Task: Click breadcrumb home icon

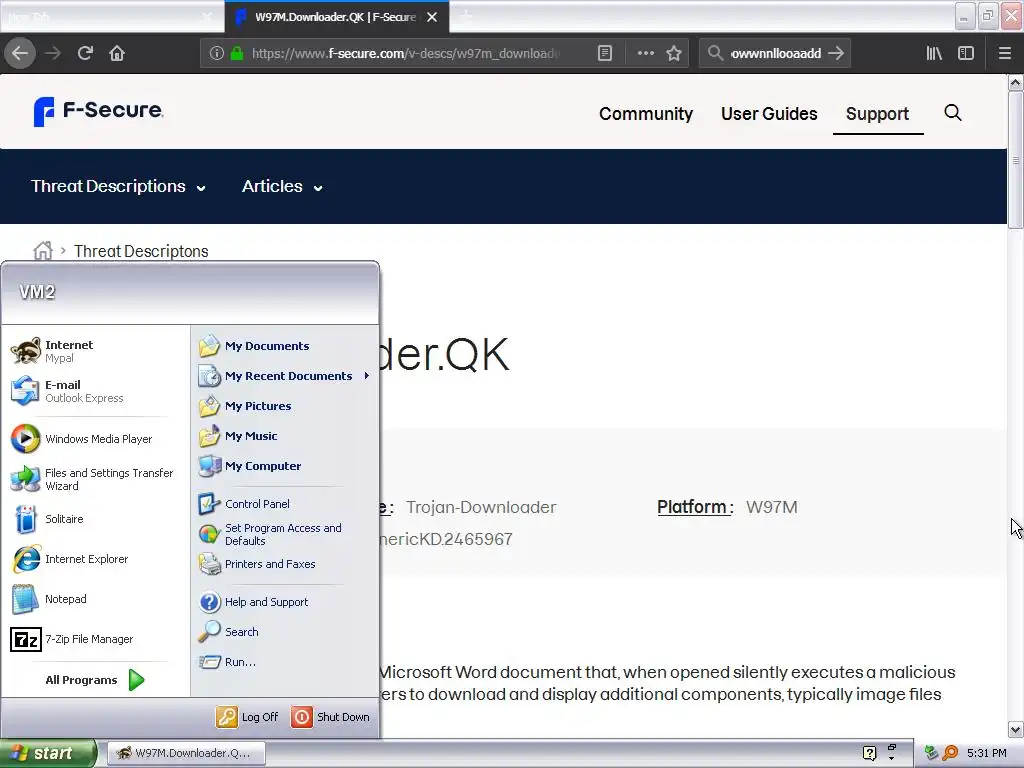Action: [43, 251]
